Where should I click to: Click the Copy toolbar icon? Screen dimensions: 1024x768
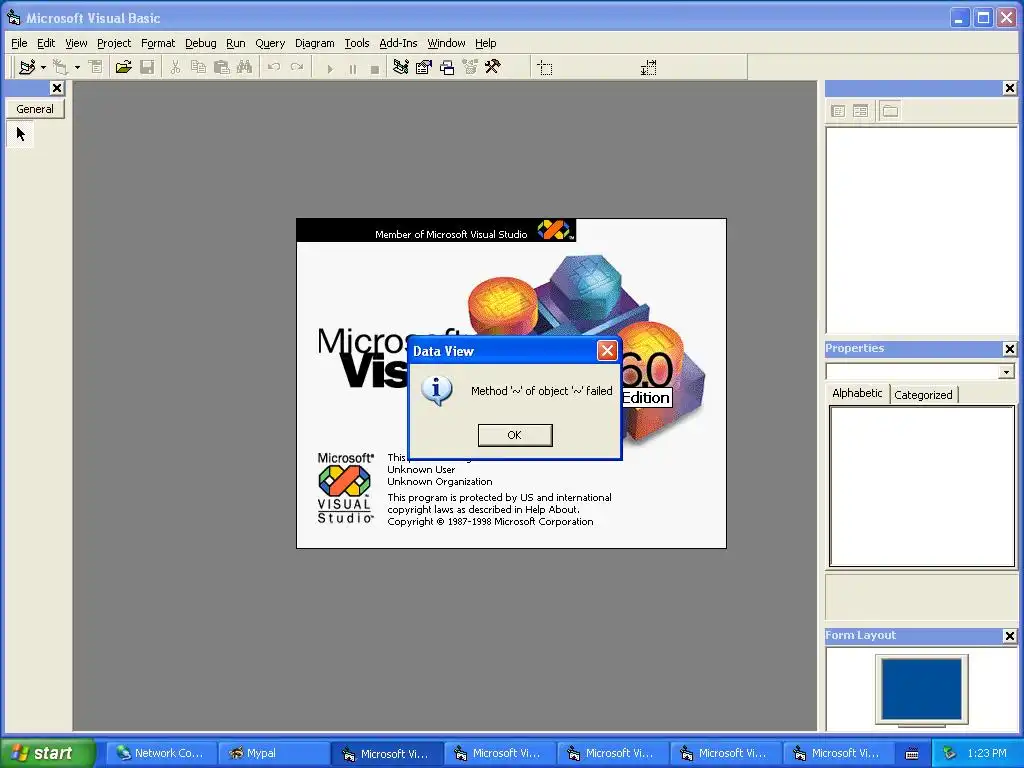click(x=199, y=67)
